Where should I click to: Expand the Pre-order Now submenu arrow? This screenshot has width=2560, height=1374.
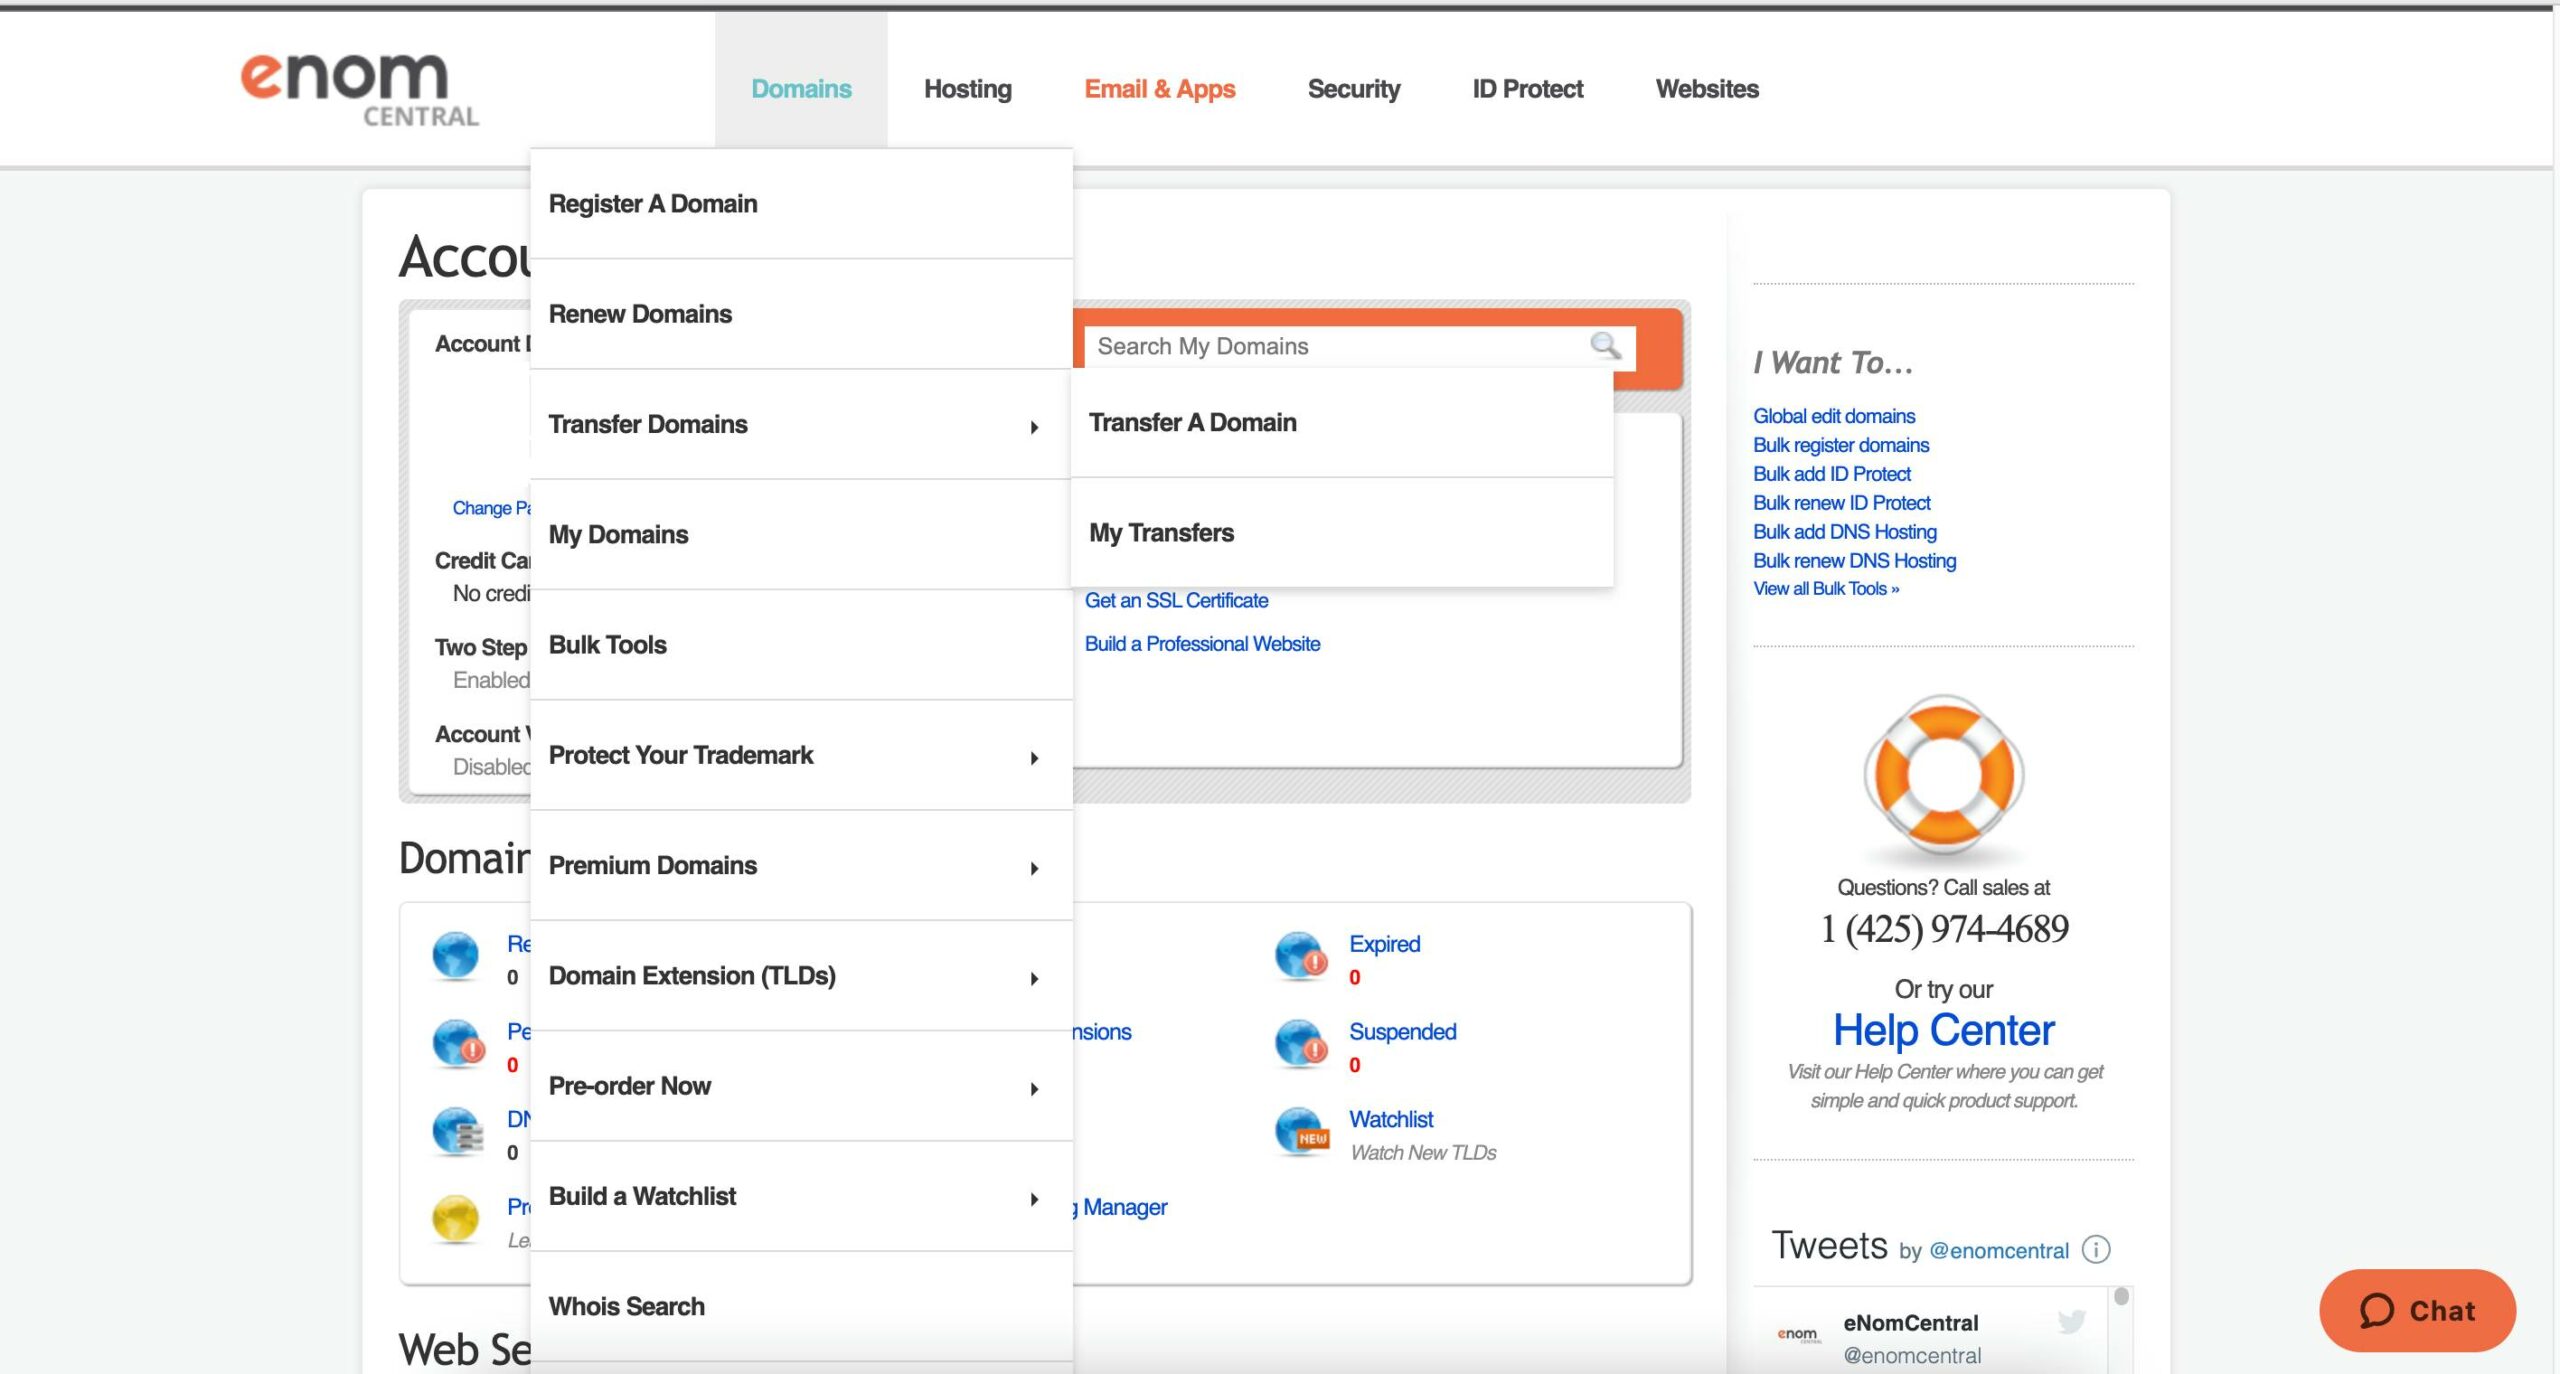pyautogui.click(x=1034, y=1089)
